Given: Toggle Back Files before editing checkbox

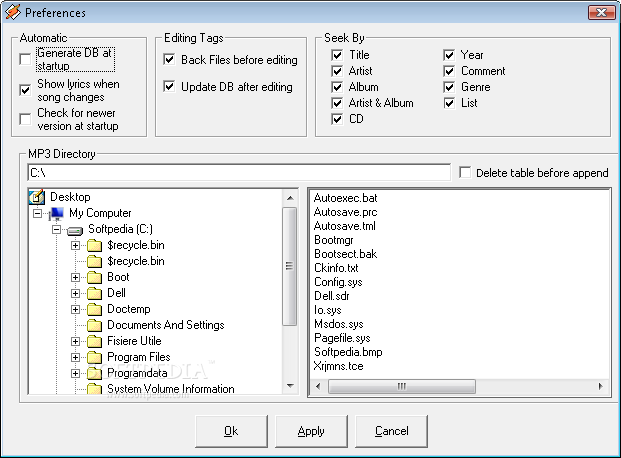Looking at the screenshot, I should (x=169, y=59).
